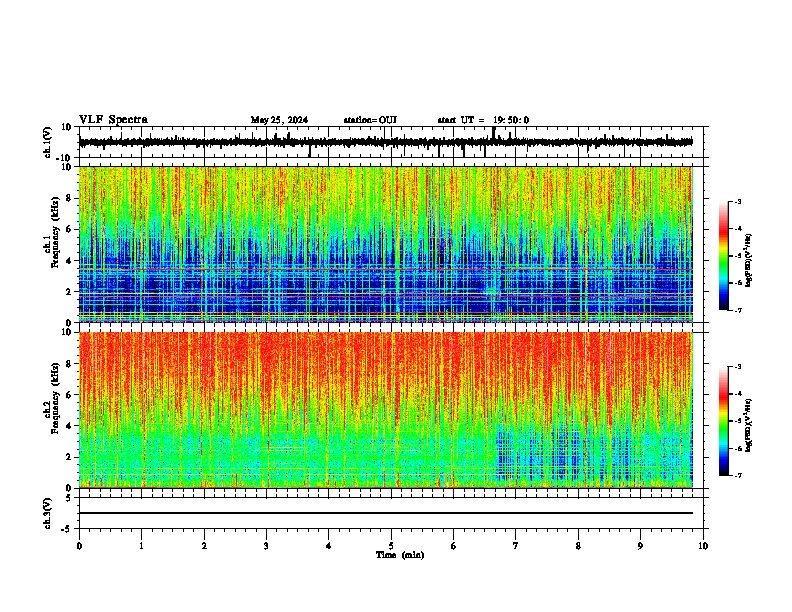Click the log(PSD) label beside ch.1 color bar
The height and width of the screenshot is (612, 792).
click(x=749, y=260)
